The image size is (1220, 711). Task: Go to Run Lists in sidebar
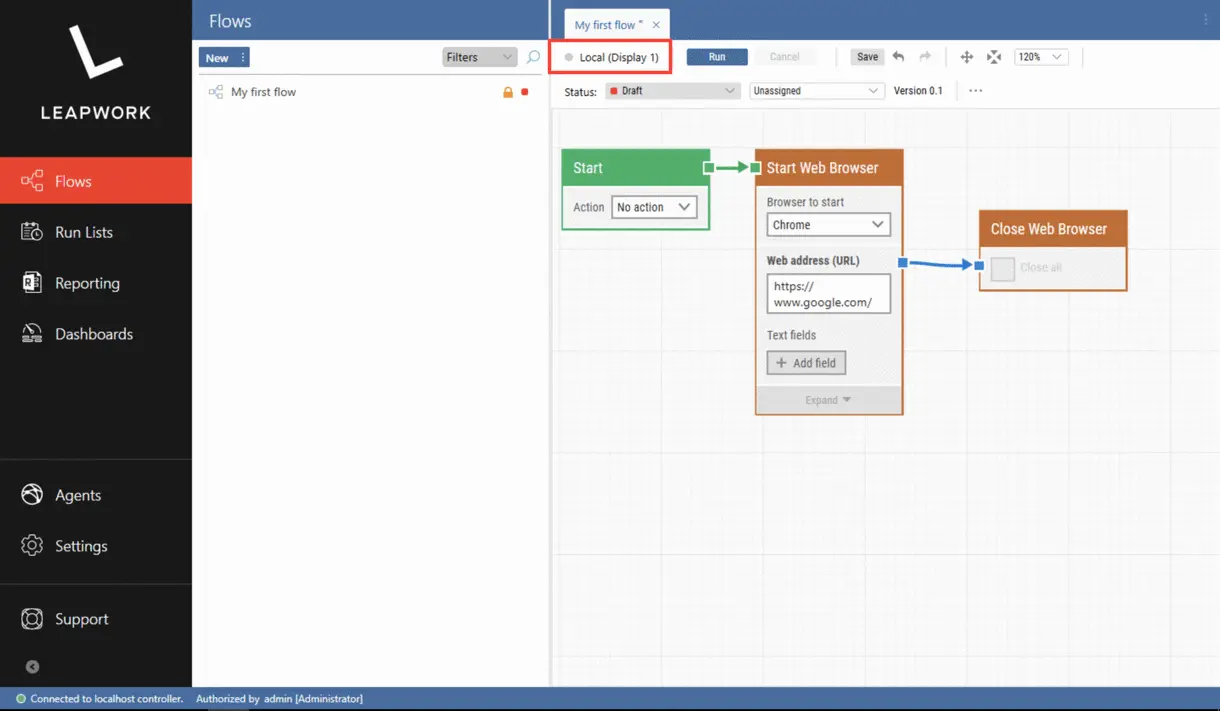tap(84, 232)
